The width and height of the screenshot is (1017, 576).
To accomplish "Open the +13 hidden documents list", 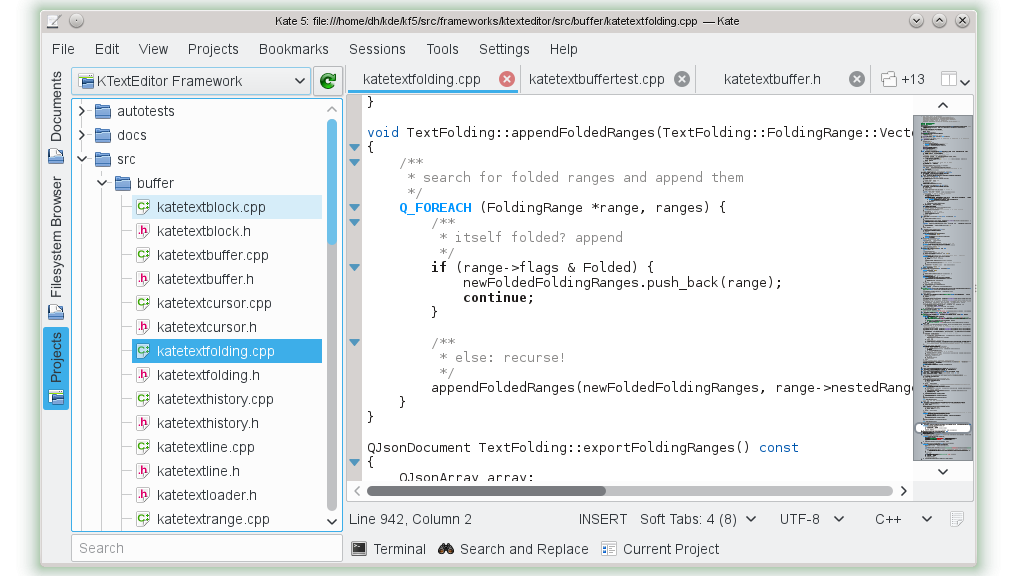I will [x=903, y=79].
